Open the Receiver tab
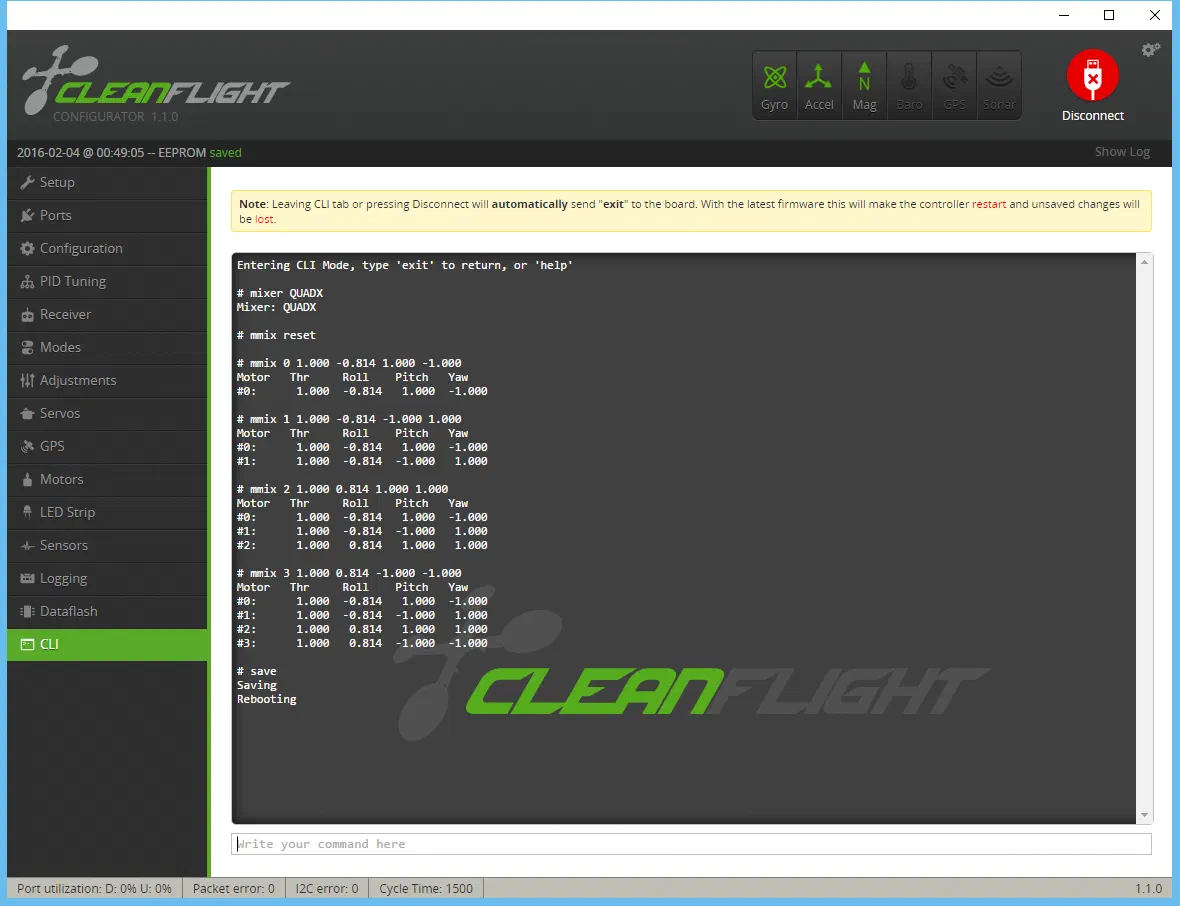The width and height of the screenshot is (1180, 906). click(107, 315)
